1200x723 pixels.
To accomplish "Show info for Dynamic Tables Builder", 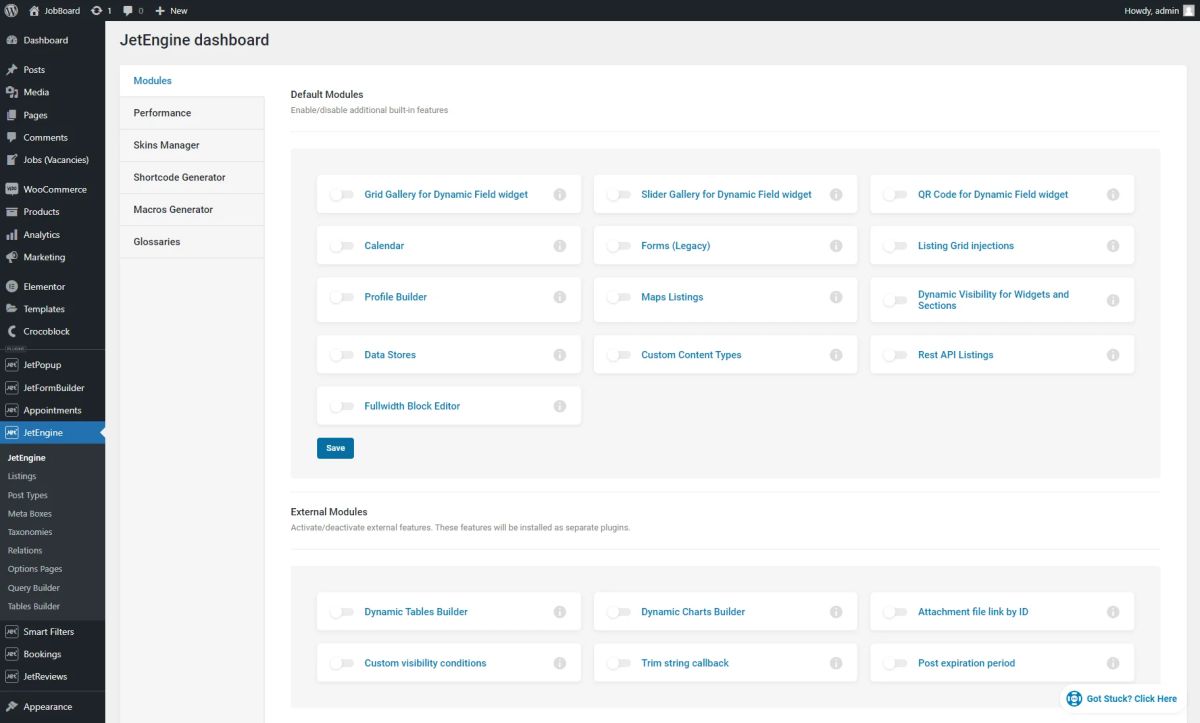I will pos(560,612).
